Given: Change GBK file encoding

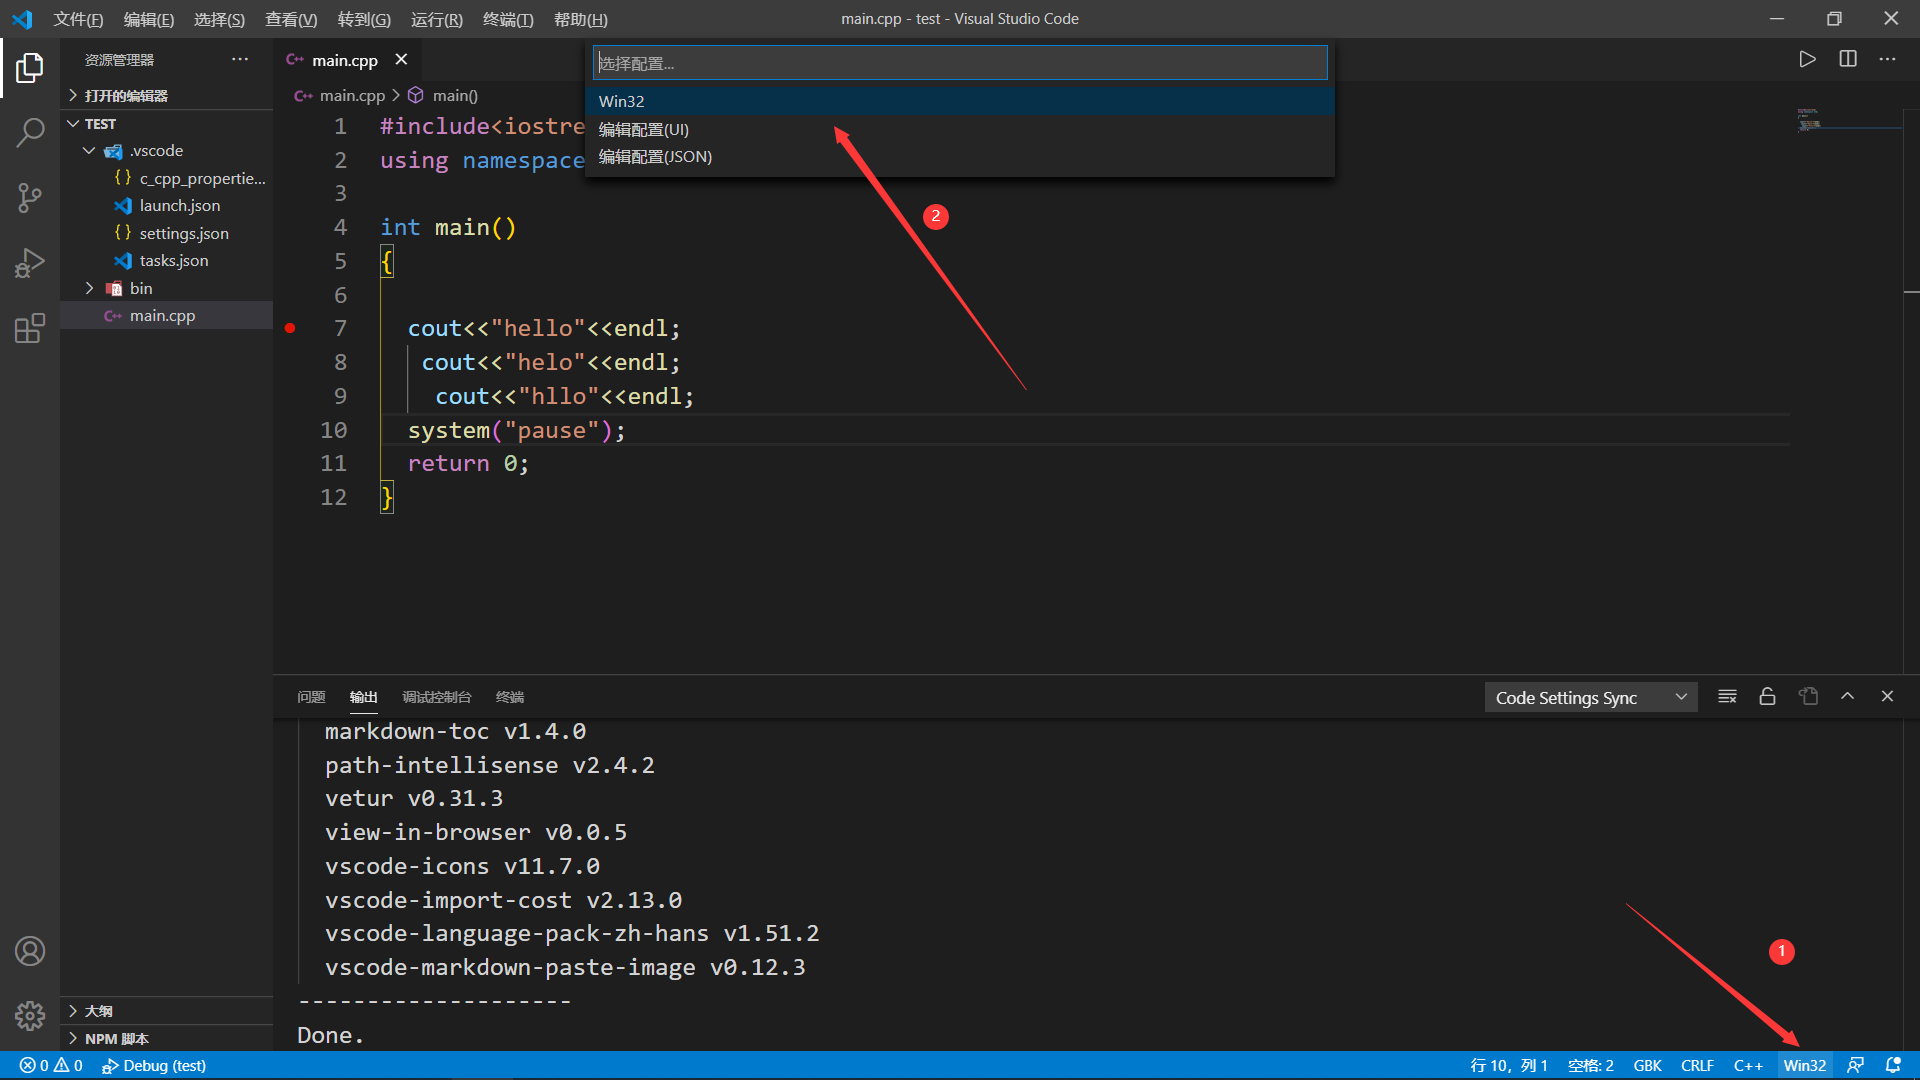Looking at the screenshot, I should point(1647,1065).
